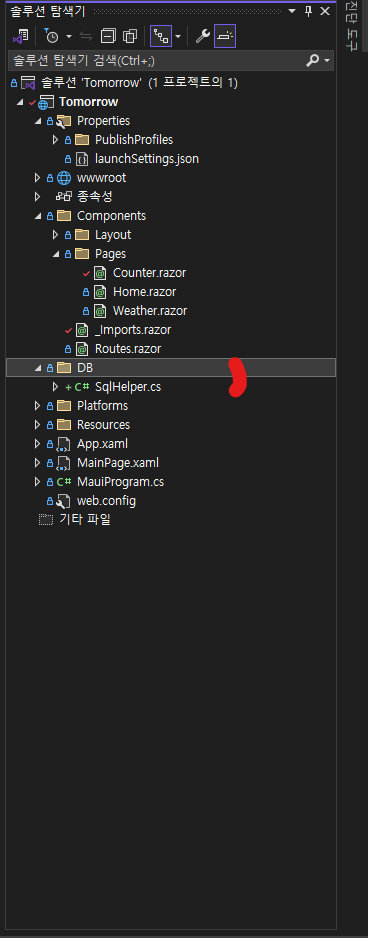Open the dropdown beside the pending changes filter
368x938 pixels.
[68, 36]
